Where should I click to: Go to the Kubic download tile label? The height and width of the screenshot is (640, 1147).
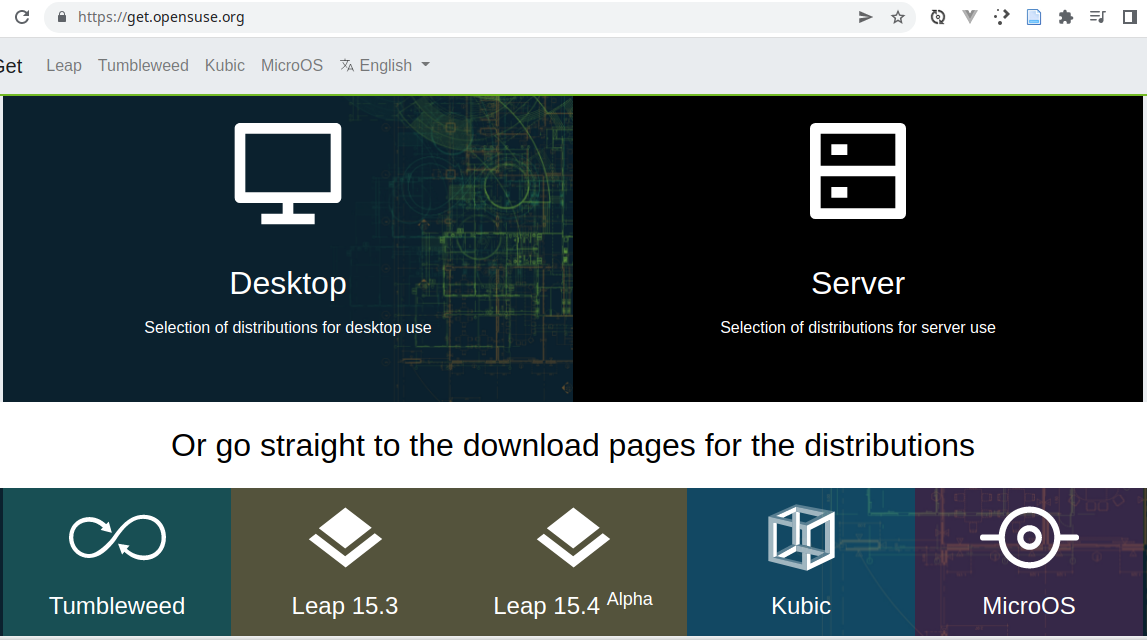click(801, 606)
